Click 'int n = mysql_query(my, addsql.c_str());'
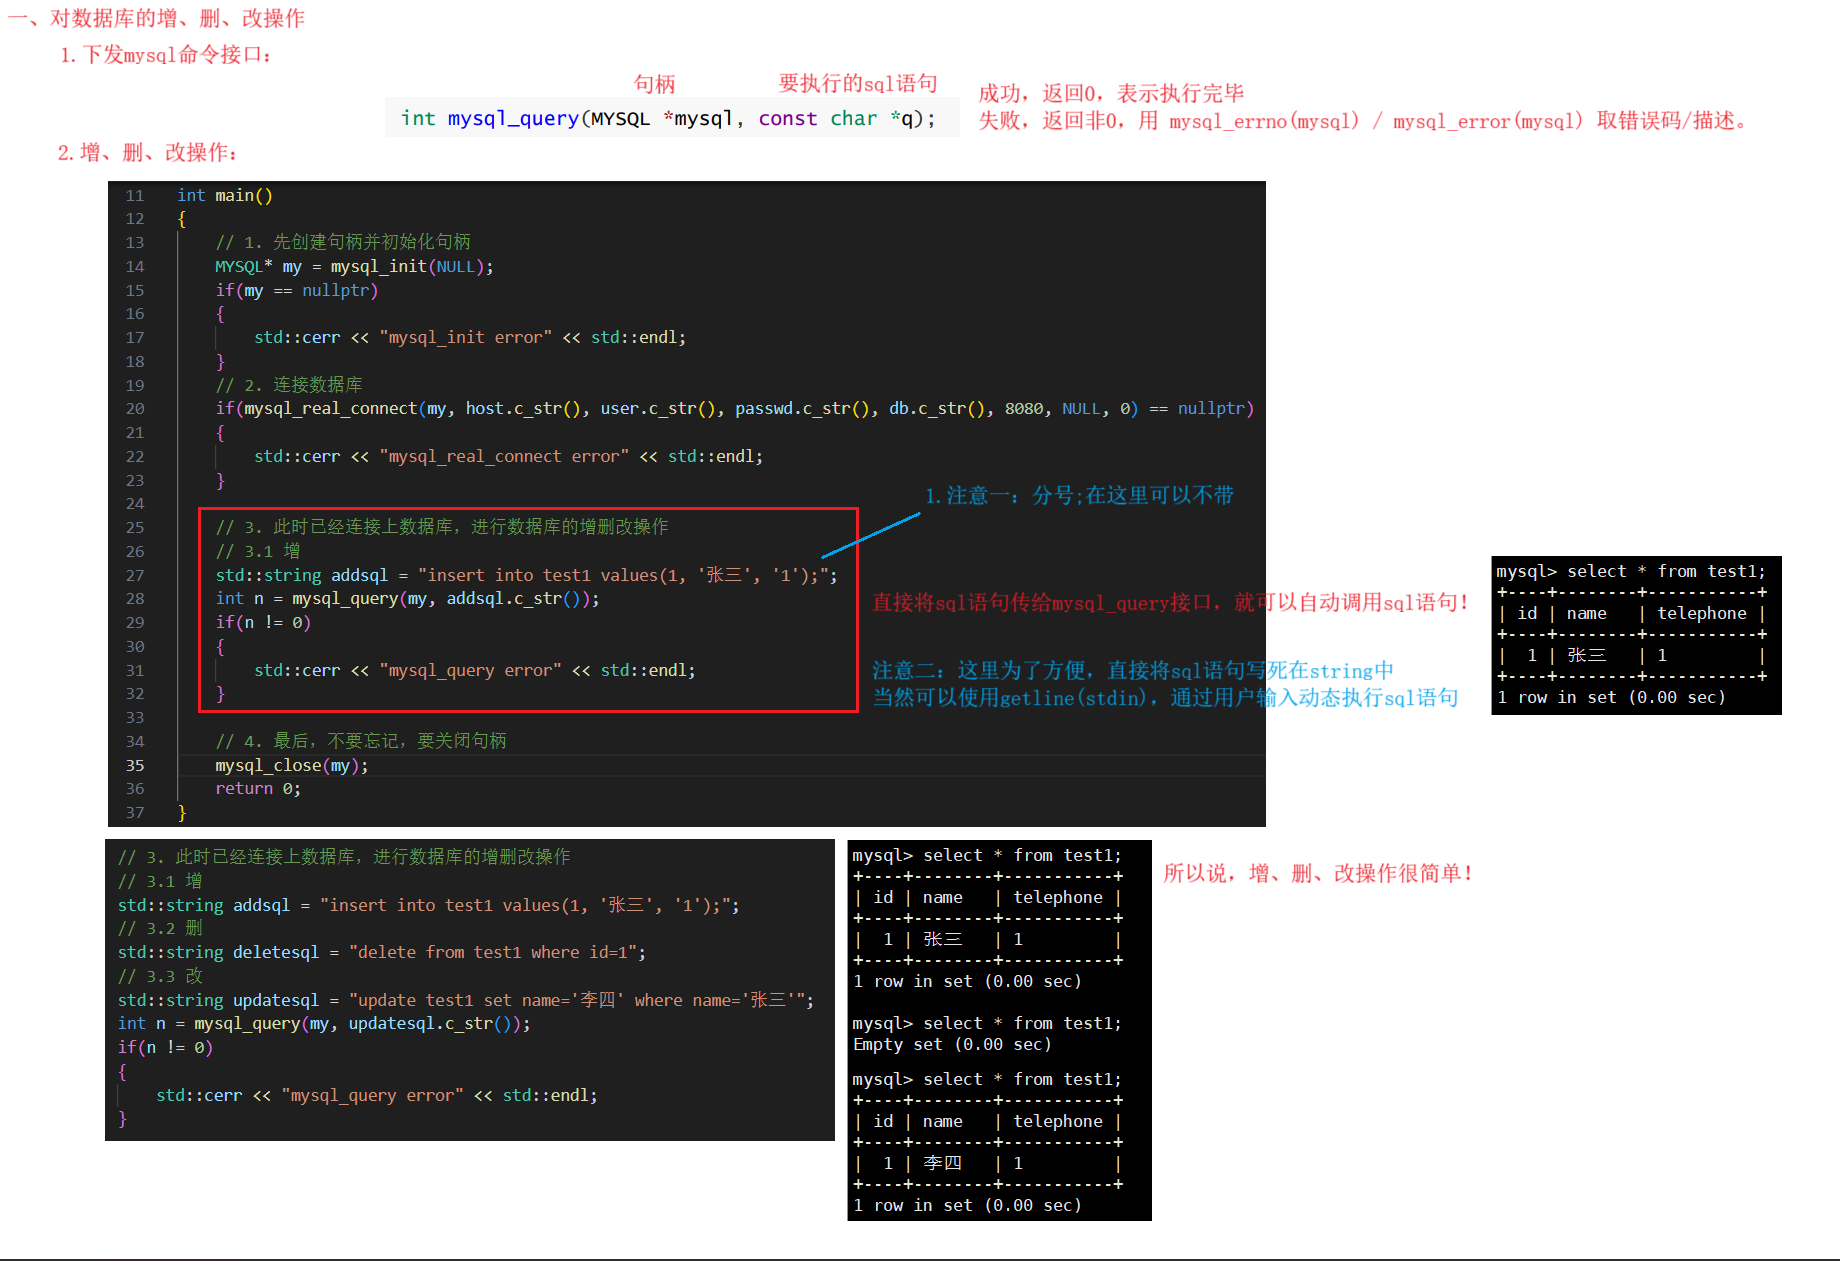The height and width of the screenshot is (1261, 1840). click(407, 598)
